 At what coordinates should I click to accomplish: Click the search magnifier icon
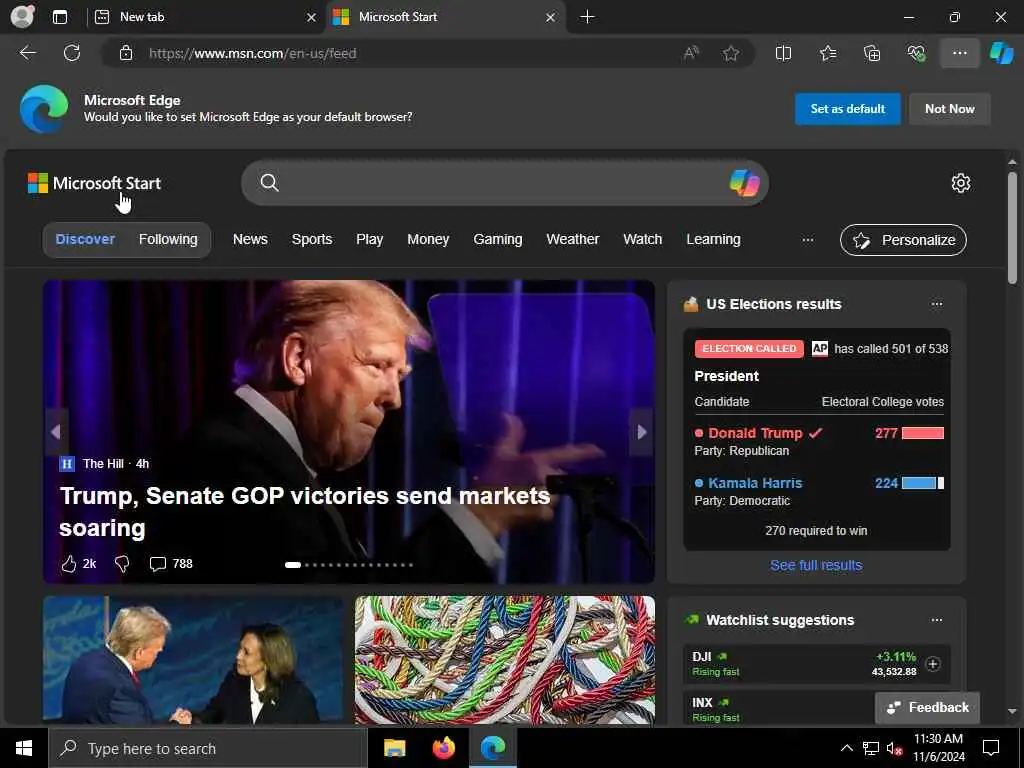coord(270,183)
